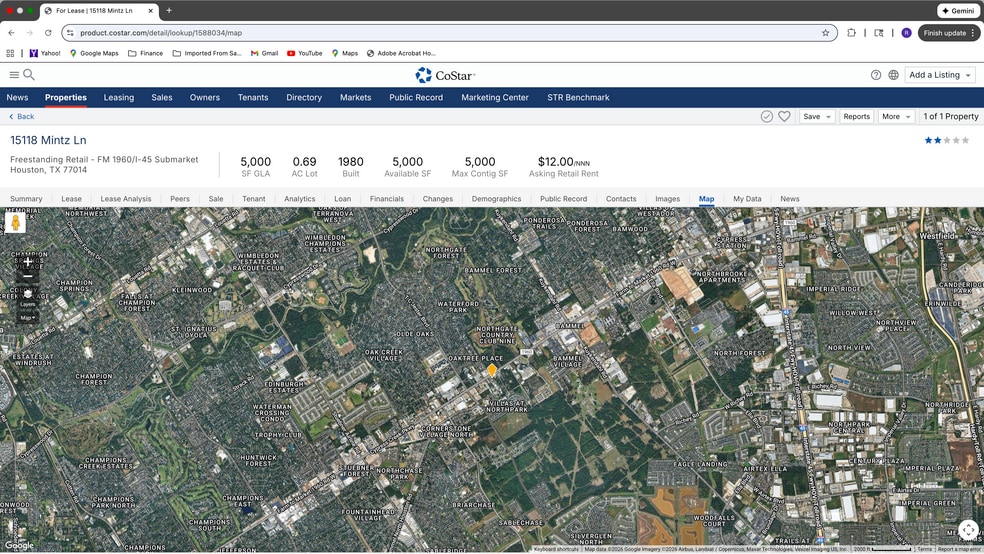Toggle the heart favorite icon
Image resolution: width=984 pixels, height=554 pixels.
point(785,117)
